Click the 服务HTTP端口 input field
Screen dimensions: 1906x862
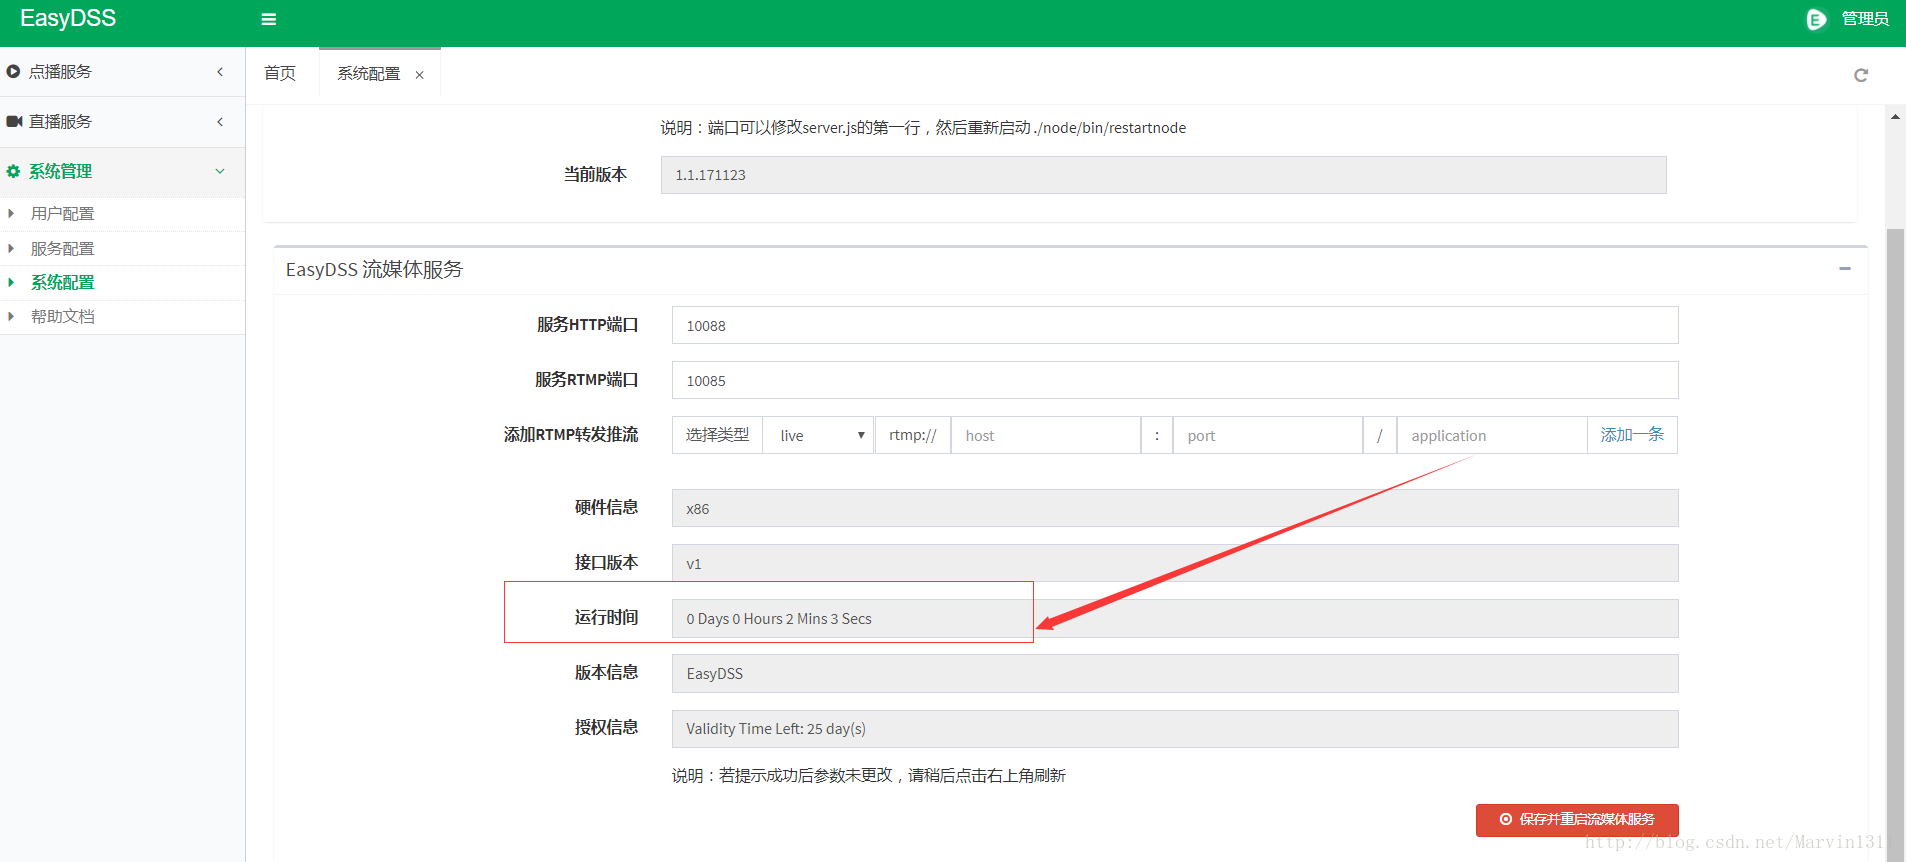click(1175, 325)
